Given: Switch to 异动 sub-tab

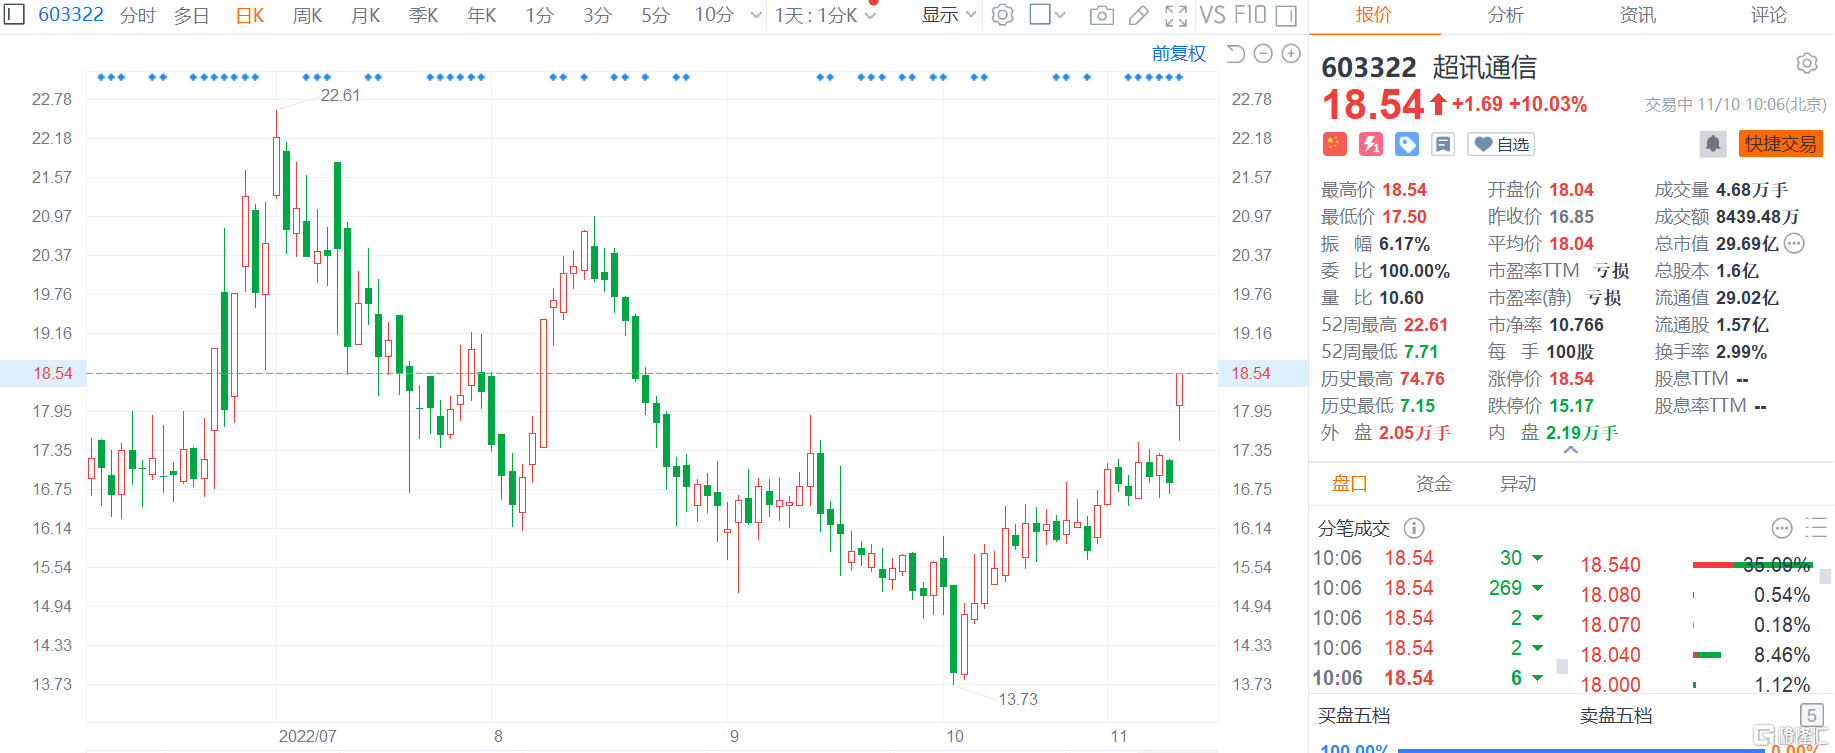Looking at the screenshot, I should click(1518, 484).
